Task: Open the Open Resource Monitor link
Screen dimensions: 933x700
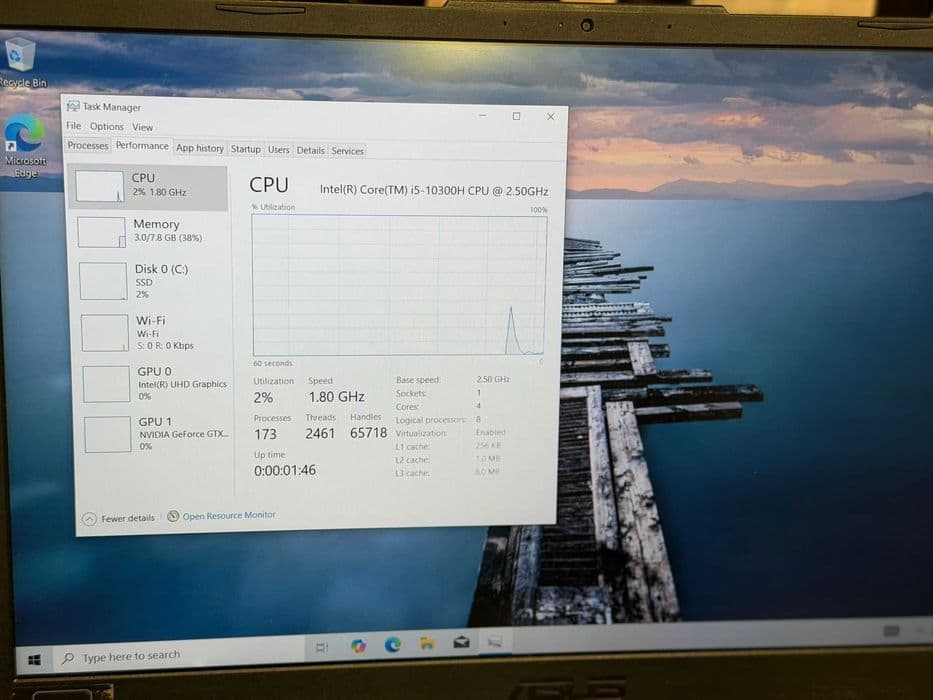Action: (x=229, y=515)
